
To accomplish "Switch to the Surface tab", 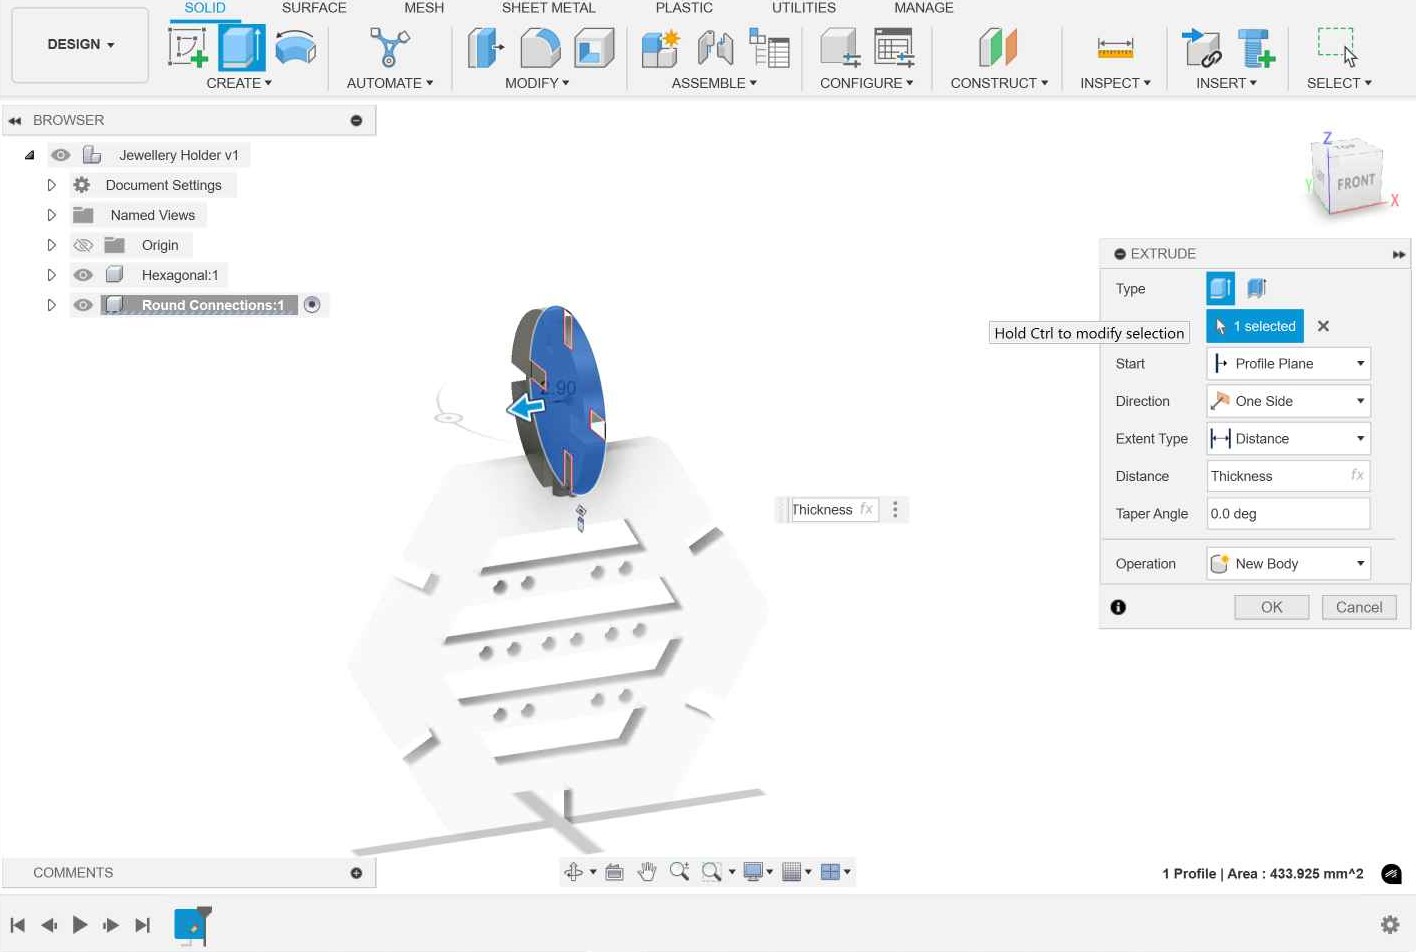I will click(314, 8).
